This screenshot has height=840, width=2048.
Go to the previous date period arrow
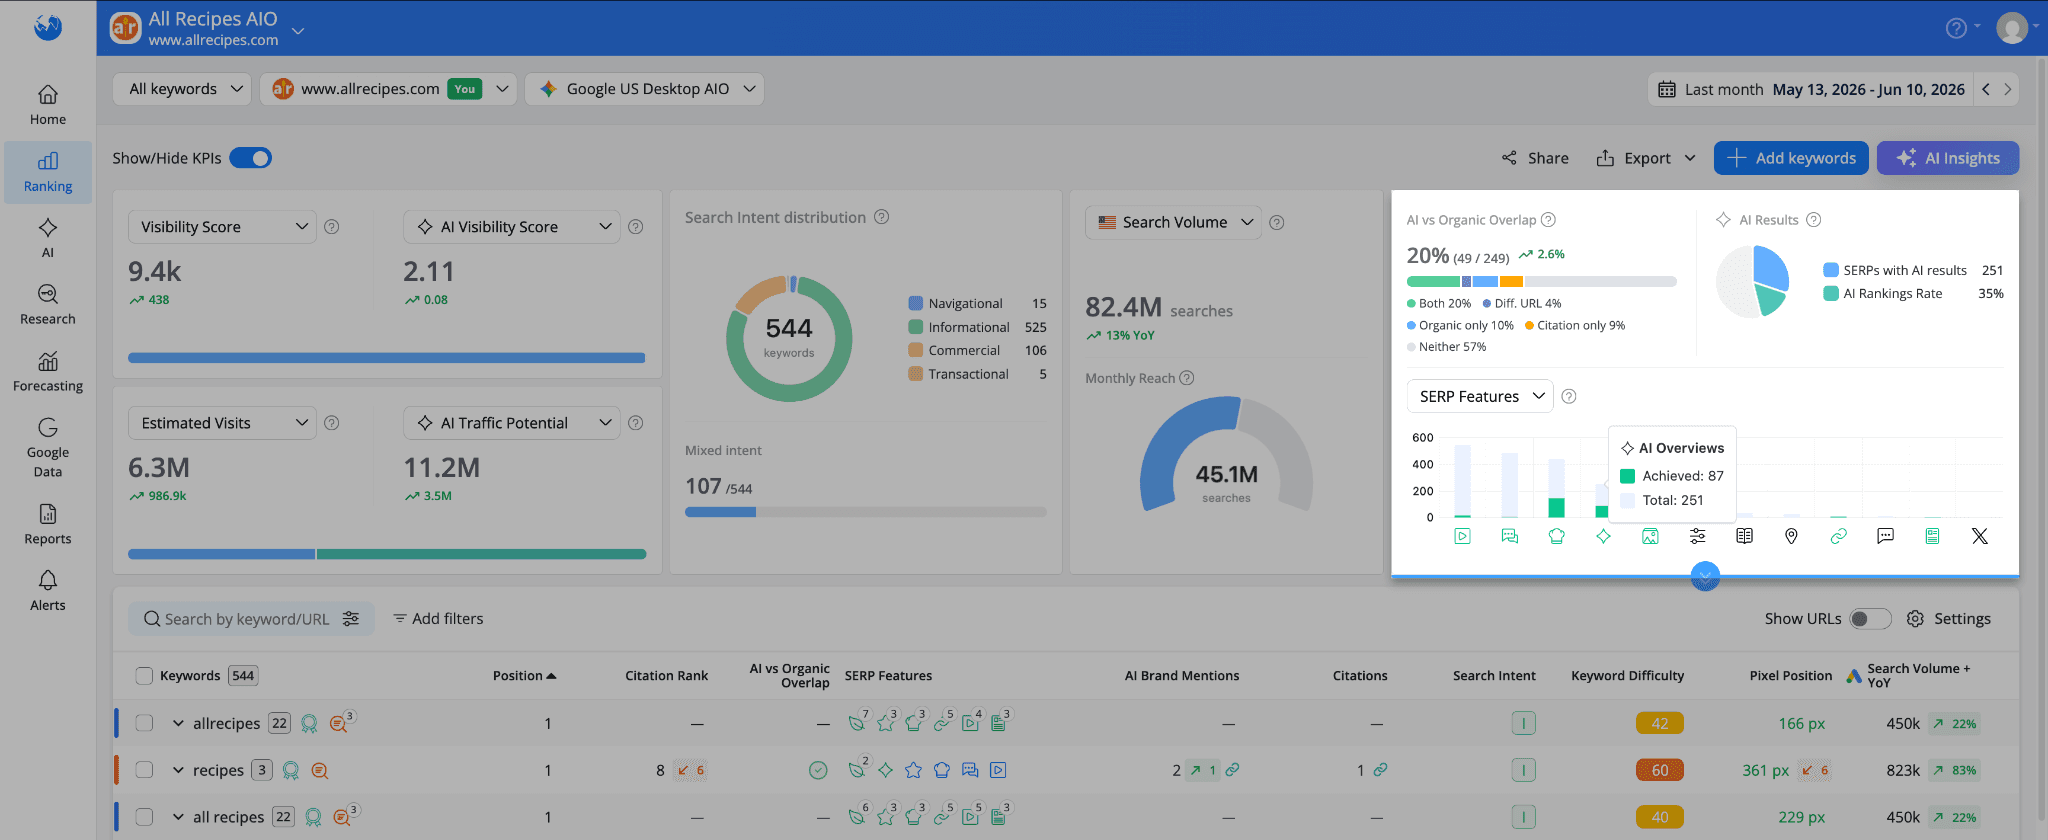(1986, 89)
